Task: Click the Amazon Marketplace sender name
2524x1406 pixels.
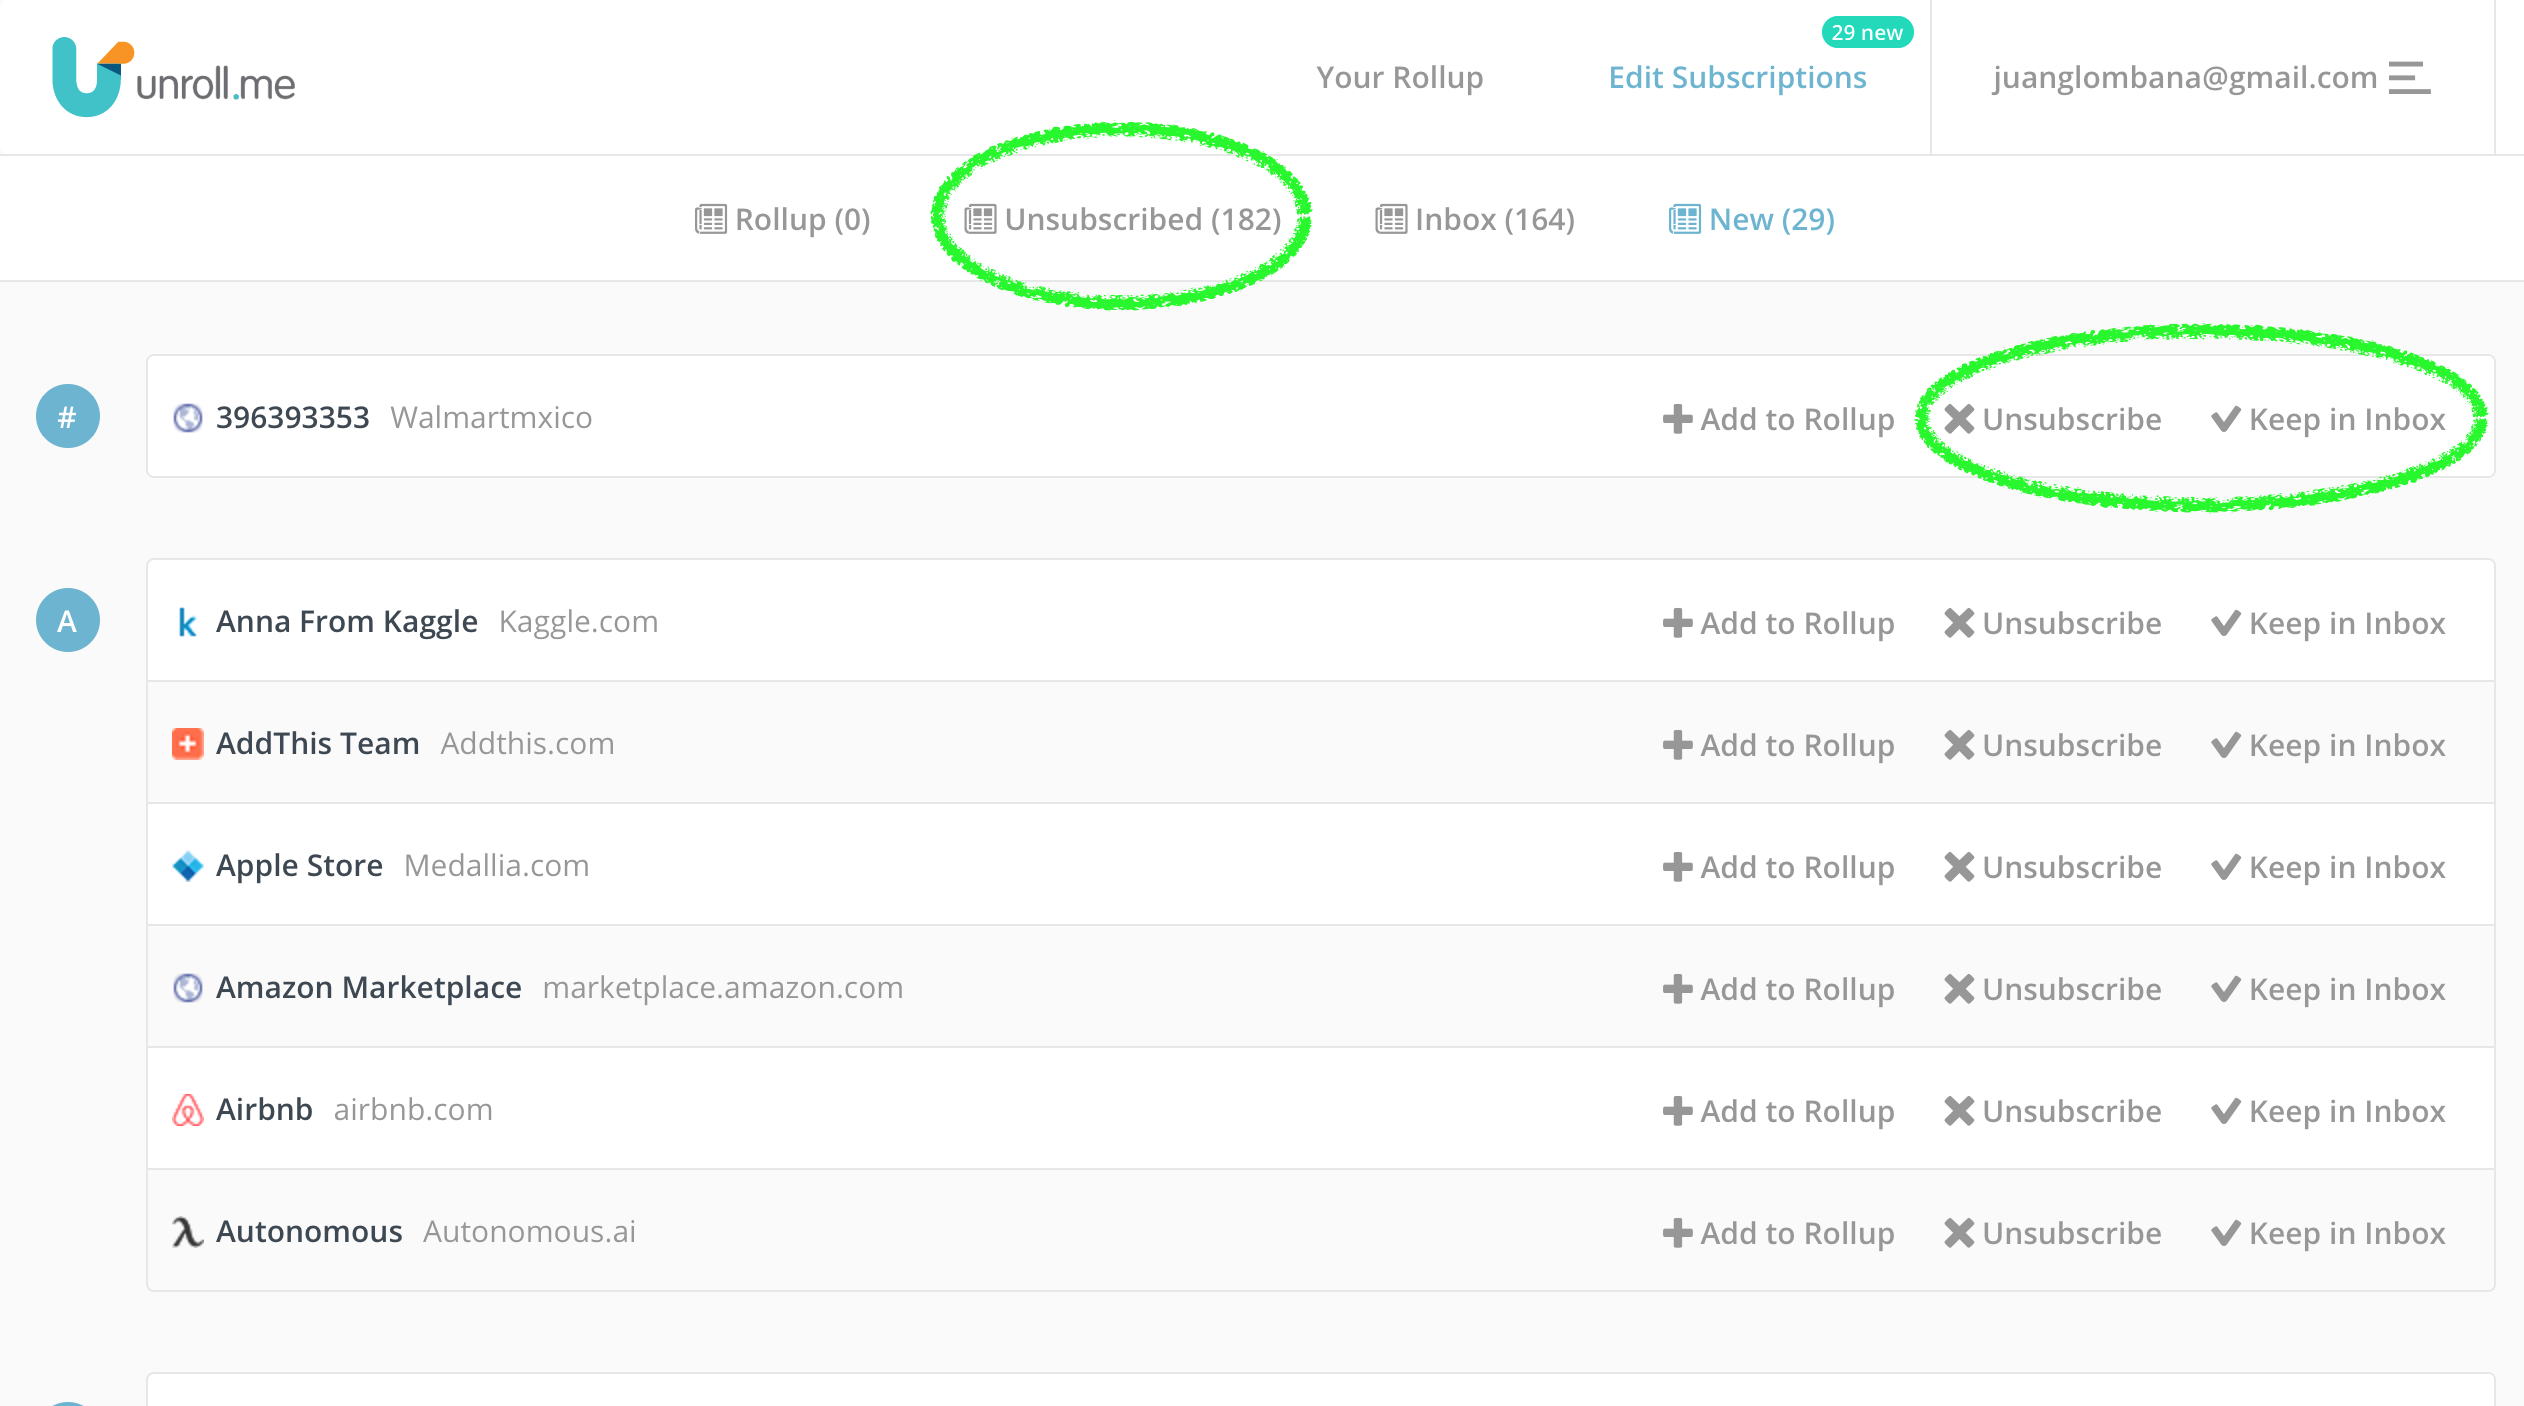Action: (x=368, y=988)
